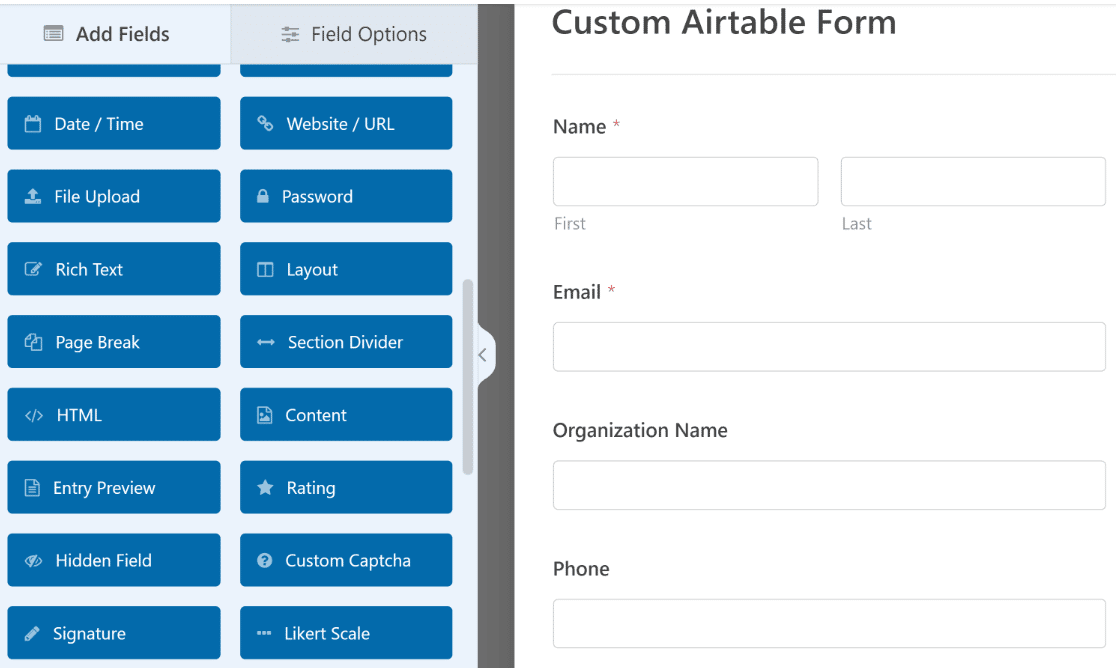Viewport: 1116px width, 668px height.
Task: Click the HTML code brackets icon
Action: pos(33,415)
